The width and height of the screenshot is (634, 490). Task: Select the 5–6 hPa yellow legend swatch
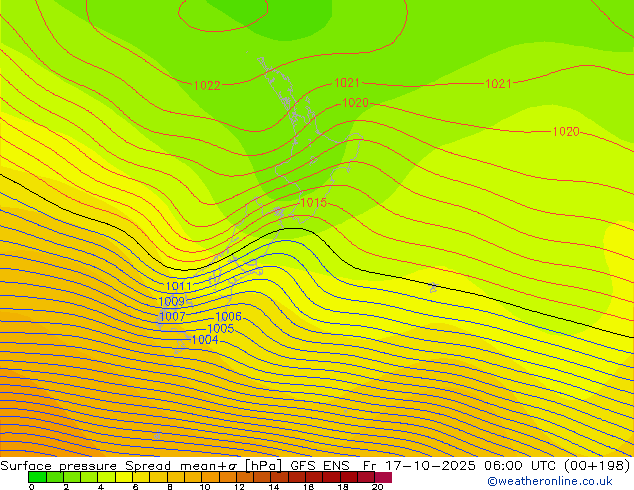point(124,477)
